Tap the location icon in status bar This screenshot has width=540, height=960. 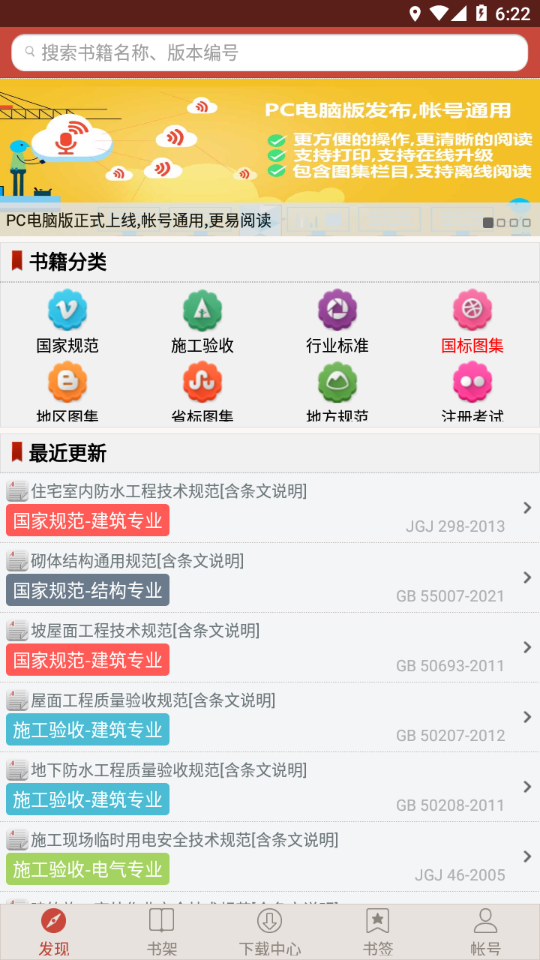pos(415,13)
